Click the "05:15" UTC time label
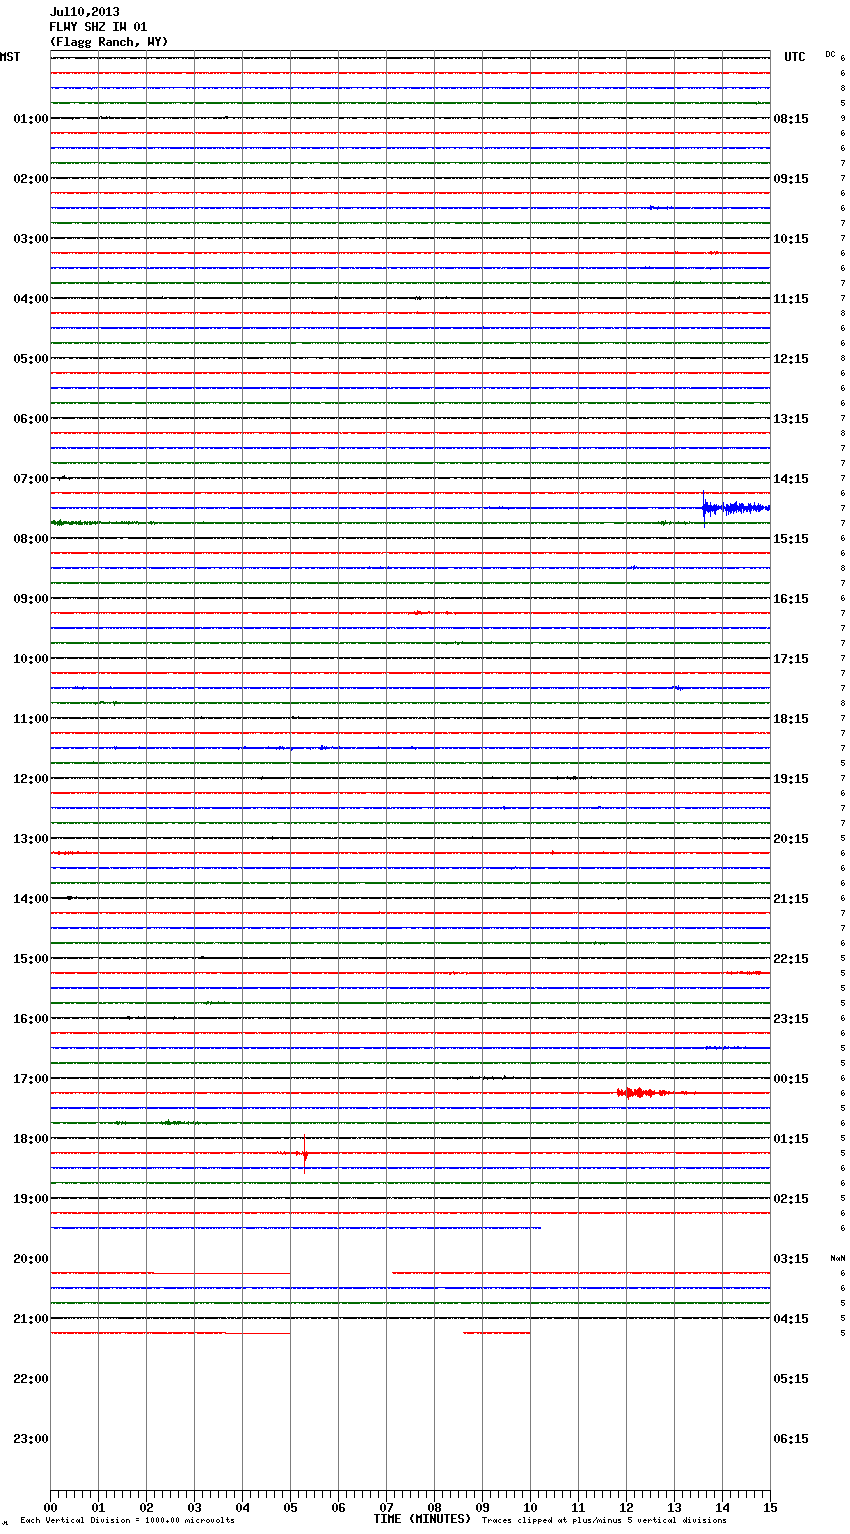The width and height of the screenshot is (850, 1534). pyautogui.click(x=791, y=1379)
